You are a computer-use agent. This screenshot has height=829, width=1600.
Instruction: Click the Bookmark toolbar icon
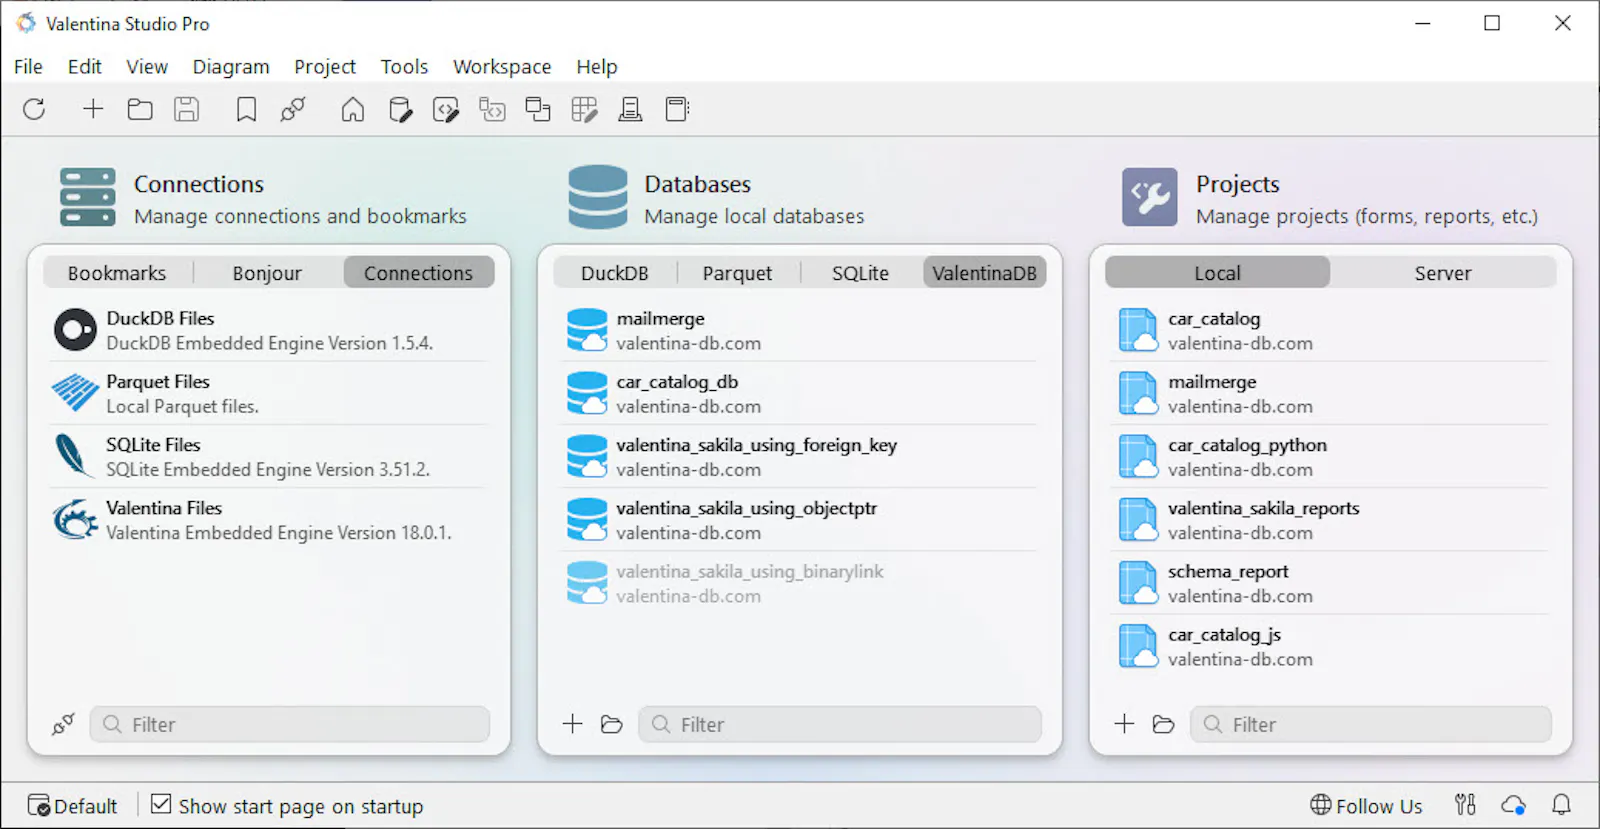[x=246, y=109]
